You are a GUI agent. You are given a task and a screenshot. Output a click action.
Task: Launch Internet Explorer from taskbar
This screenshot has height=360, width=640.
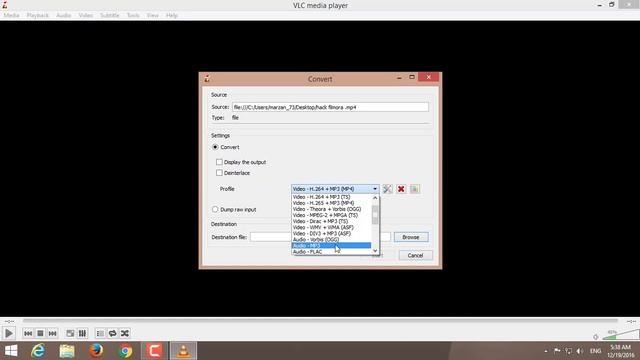pyautogui.click(x=38, y=351)
